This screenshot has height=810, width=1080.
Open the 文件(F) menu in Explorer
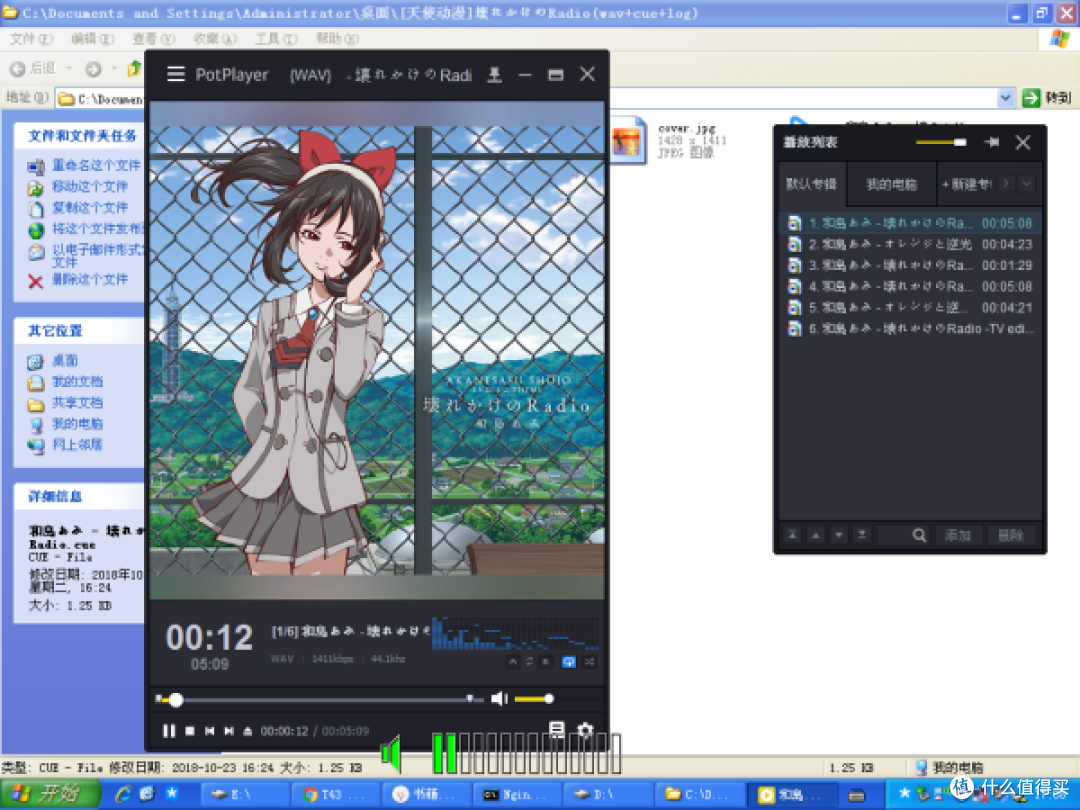31,39
